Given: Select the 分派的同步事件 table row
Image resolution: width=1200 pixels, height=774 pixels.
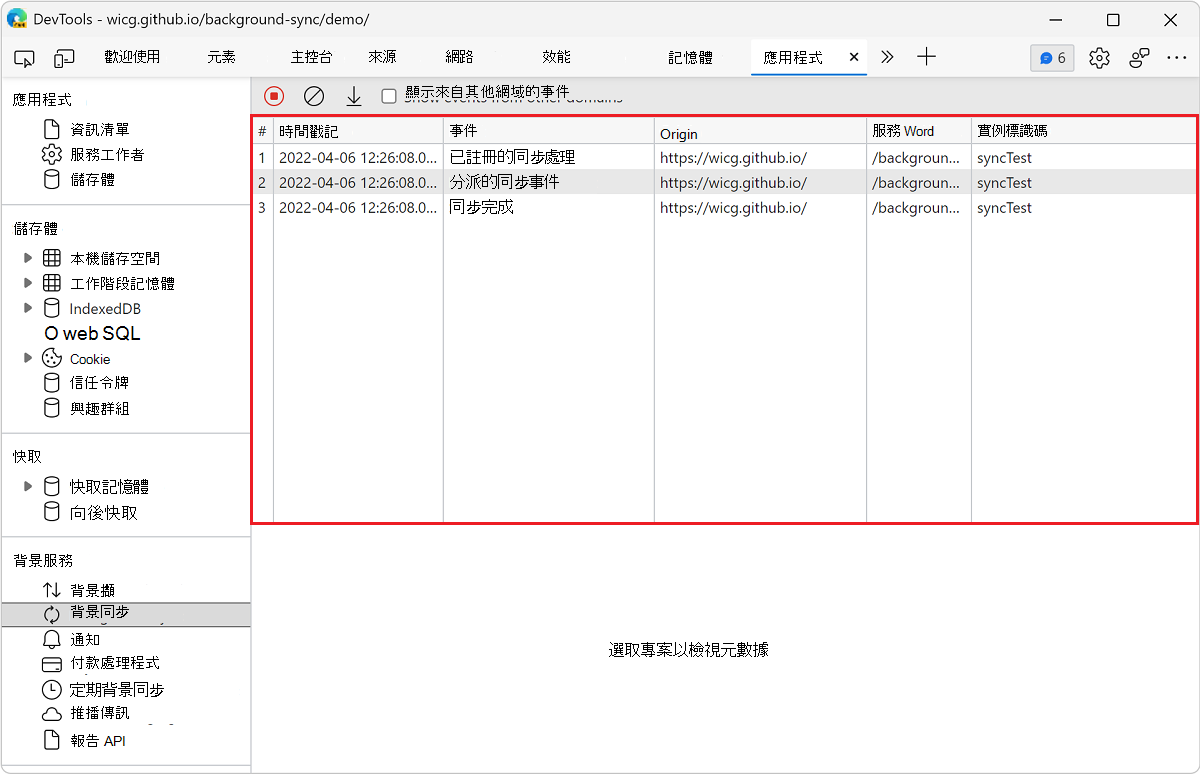Looking at the screenshot, I should click(x=548, y=182).
